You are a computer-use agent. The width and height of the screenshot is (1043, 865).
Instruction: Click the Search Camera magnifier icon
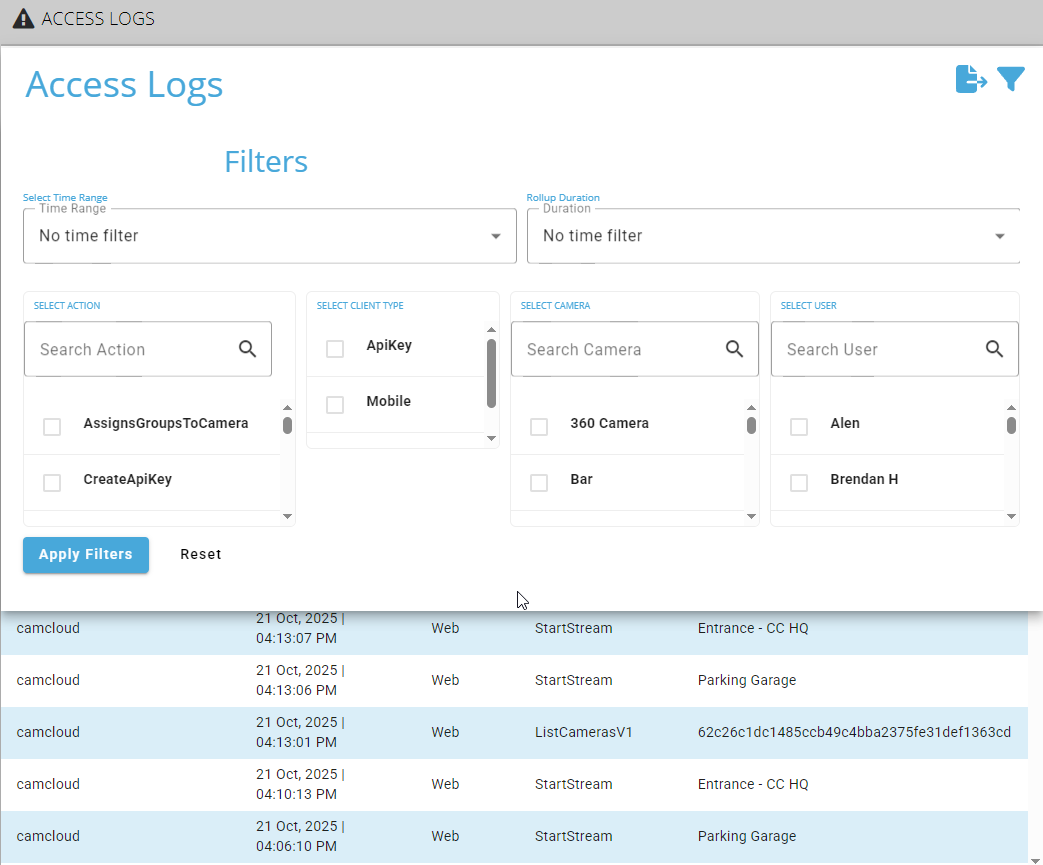click(734, 349)
